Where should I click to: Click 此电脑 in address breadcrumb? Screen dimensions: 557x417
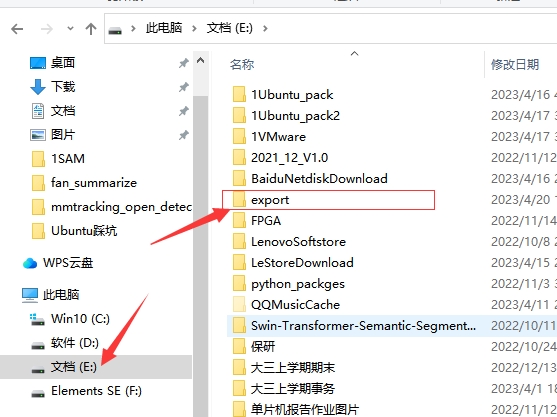tap(164, 28)
